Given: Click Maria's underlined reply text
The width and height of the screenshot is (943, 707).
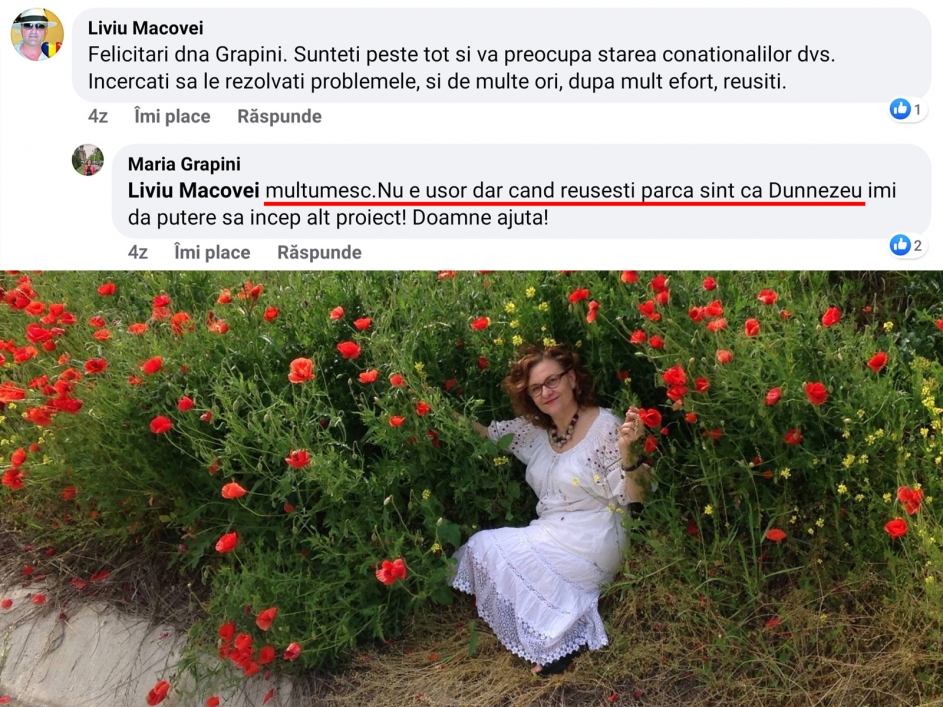Looking at the screenshot, I should pyautogui.click(x=564, y=191).
